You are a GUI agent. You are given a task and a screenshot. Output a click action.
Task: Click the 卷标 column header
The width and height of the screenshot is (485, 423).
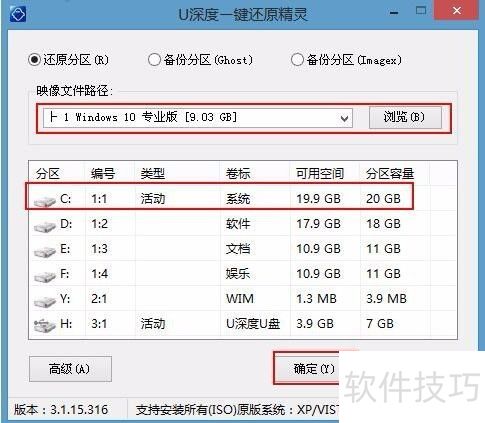pos(238,174)
